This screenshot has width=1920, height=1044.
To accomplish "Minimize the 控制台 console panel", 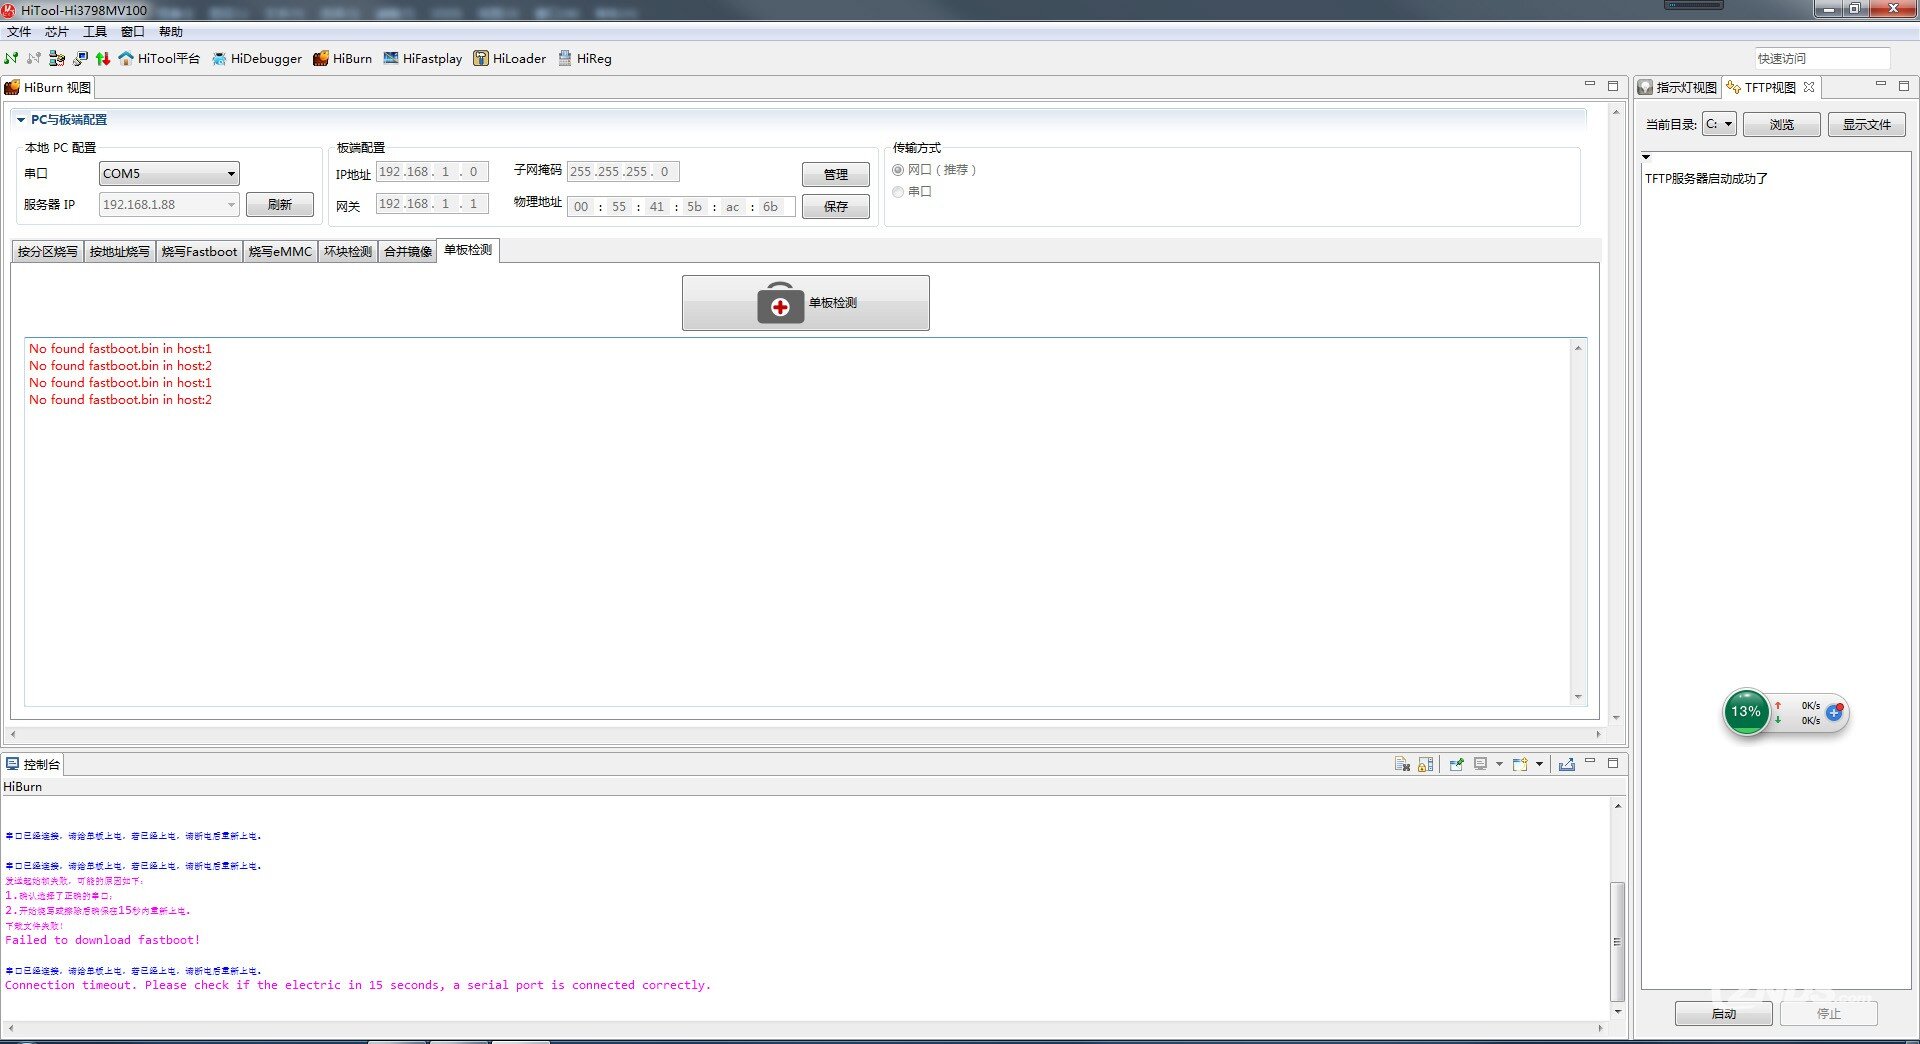I will [1590, 762].
